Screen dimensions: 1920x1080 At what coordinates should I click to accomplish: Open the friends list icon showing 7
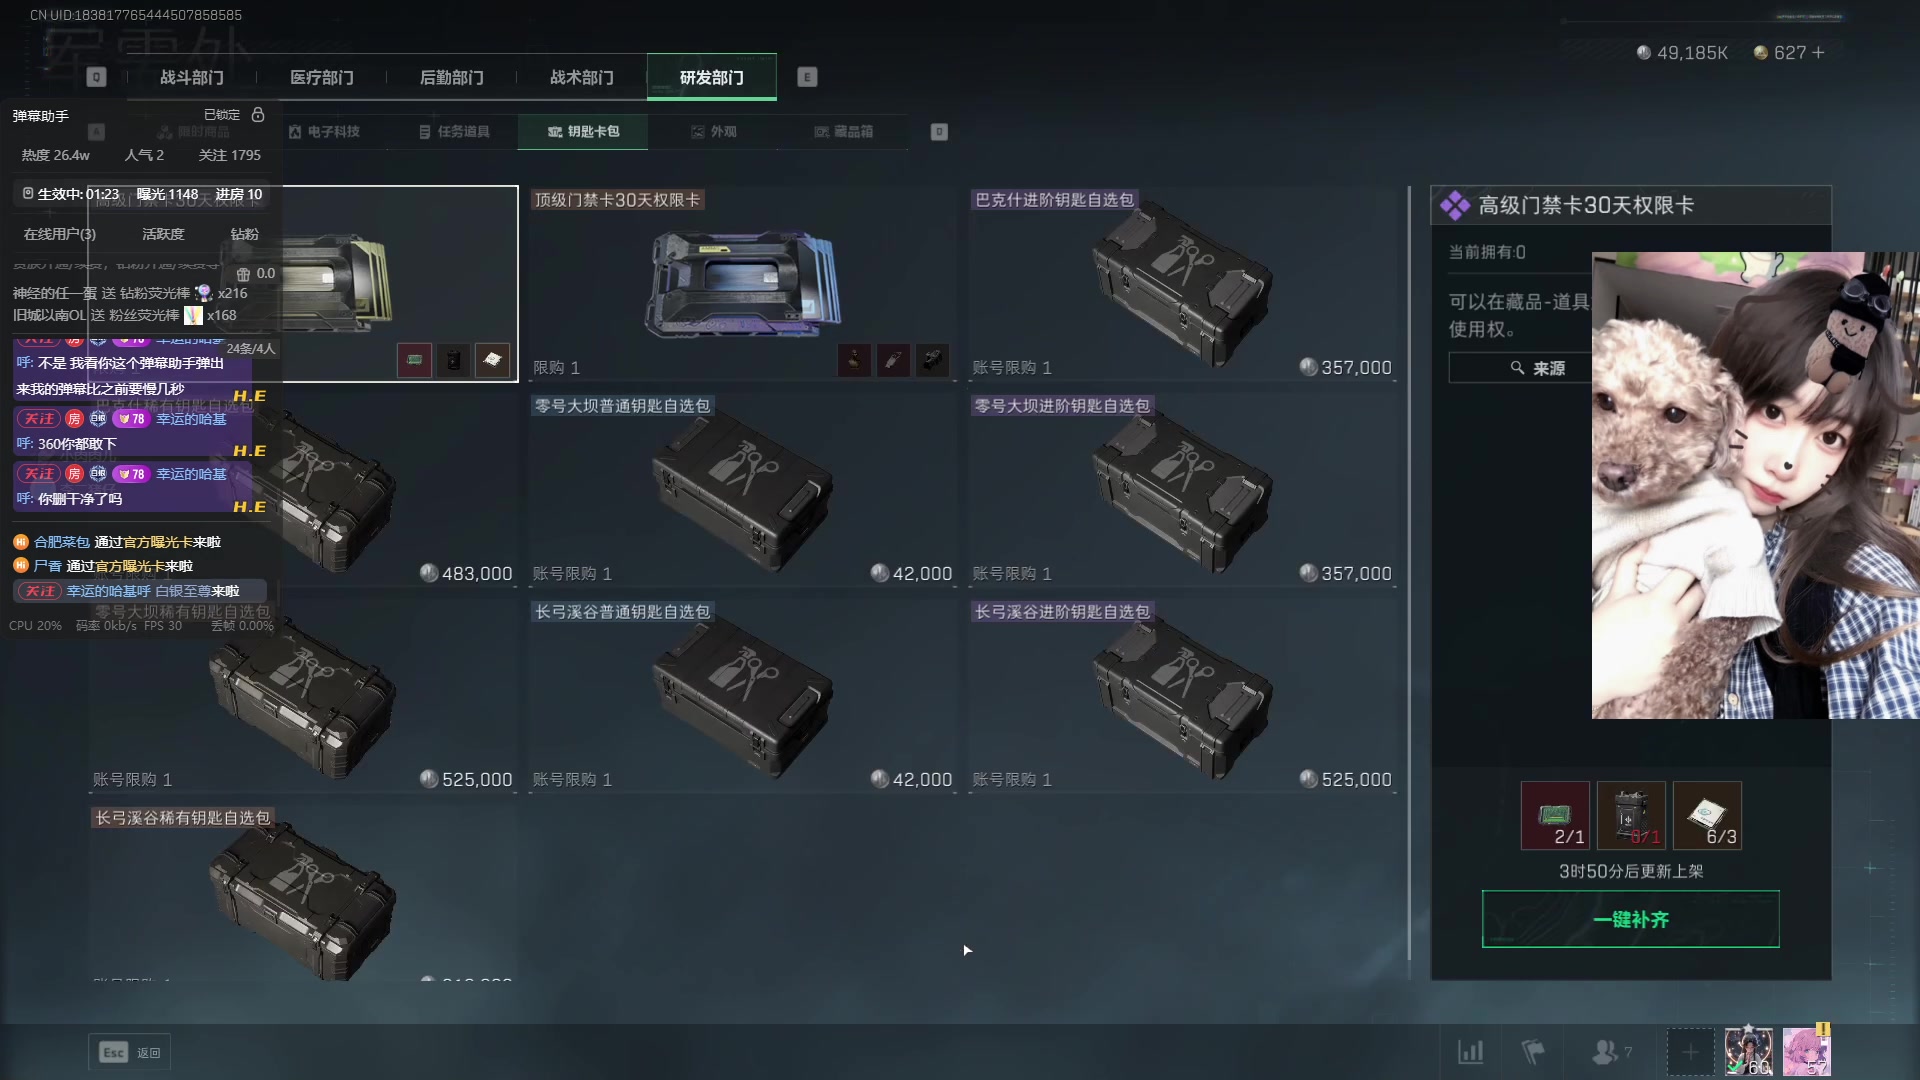point(1611,1052)
